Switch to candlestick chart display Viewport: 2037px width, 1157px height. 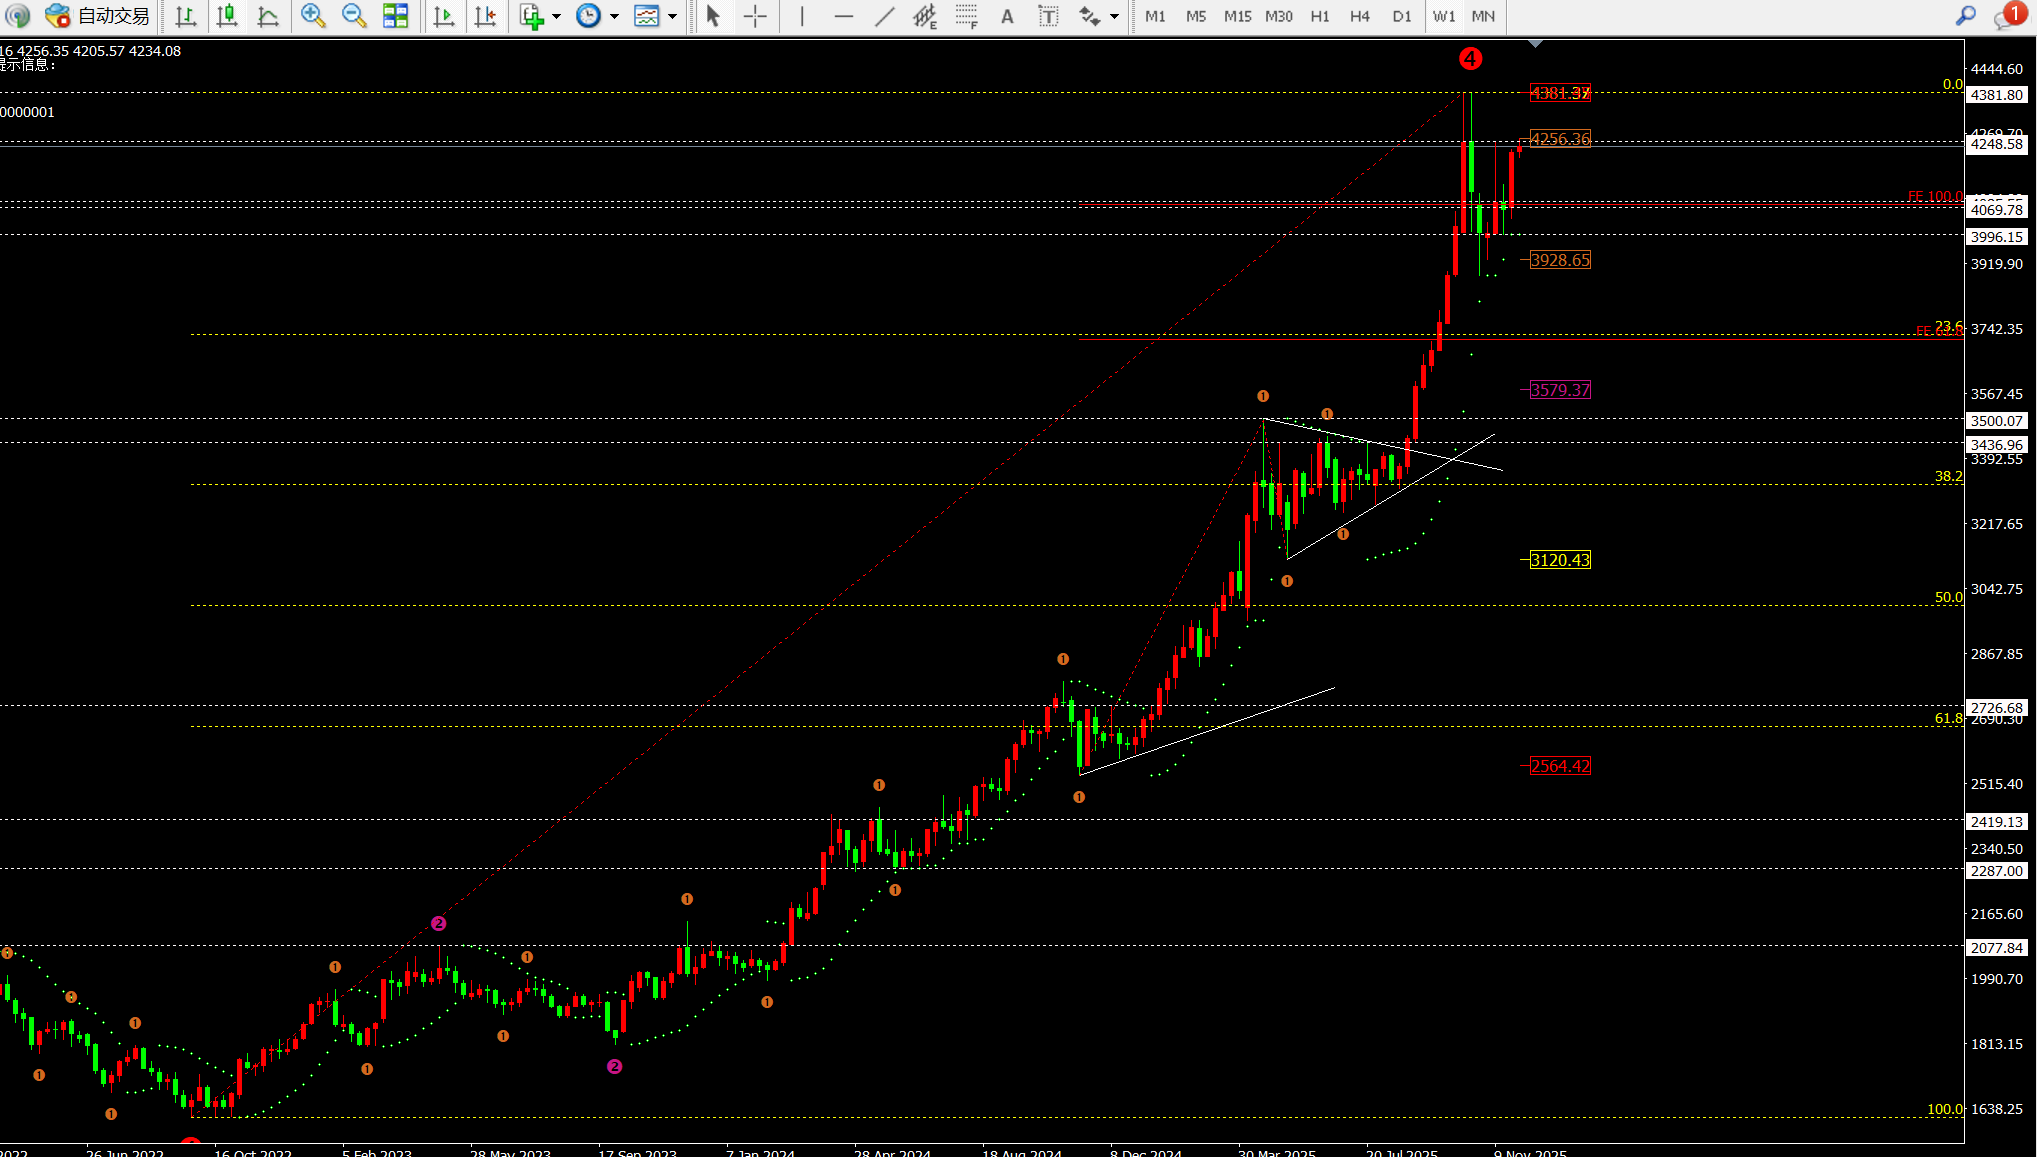point(227,16)
